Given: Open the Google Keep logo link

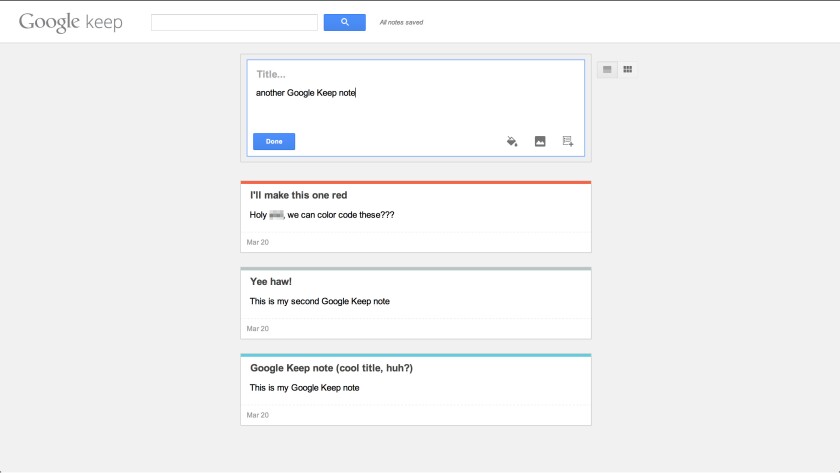Looking at the screenshot, I should (71, 22).
